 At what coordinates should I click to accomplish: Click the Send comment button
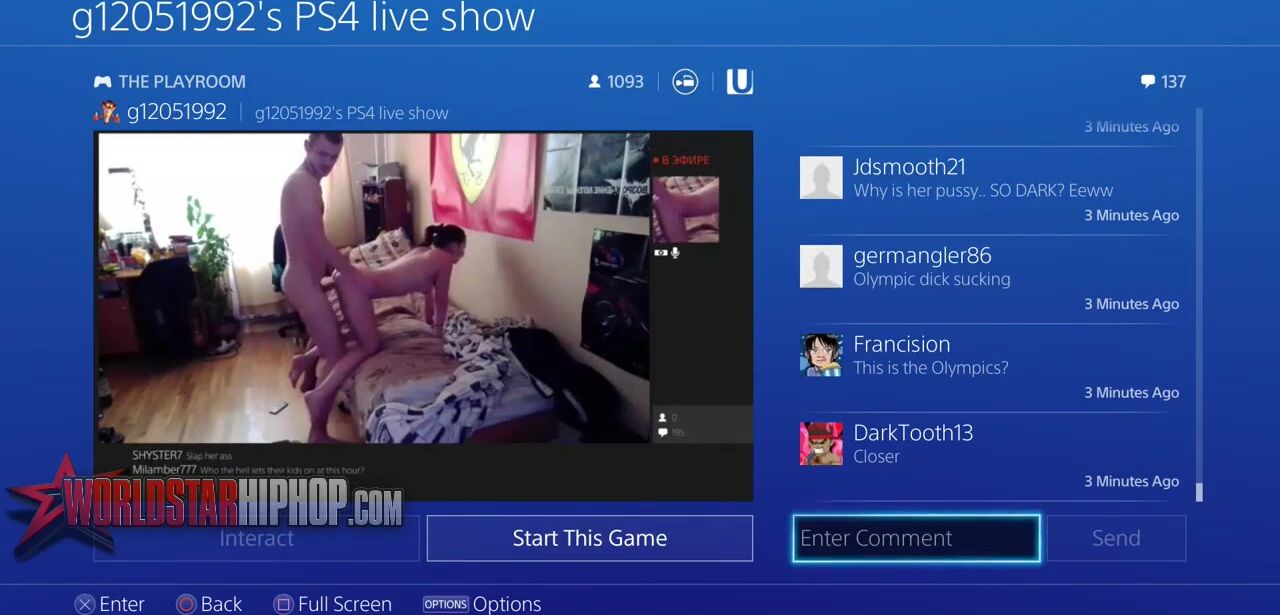(x=1115, y=538)
